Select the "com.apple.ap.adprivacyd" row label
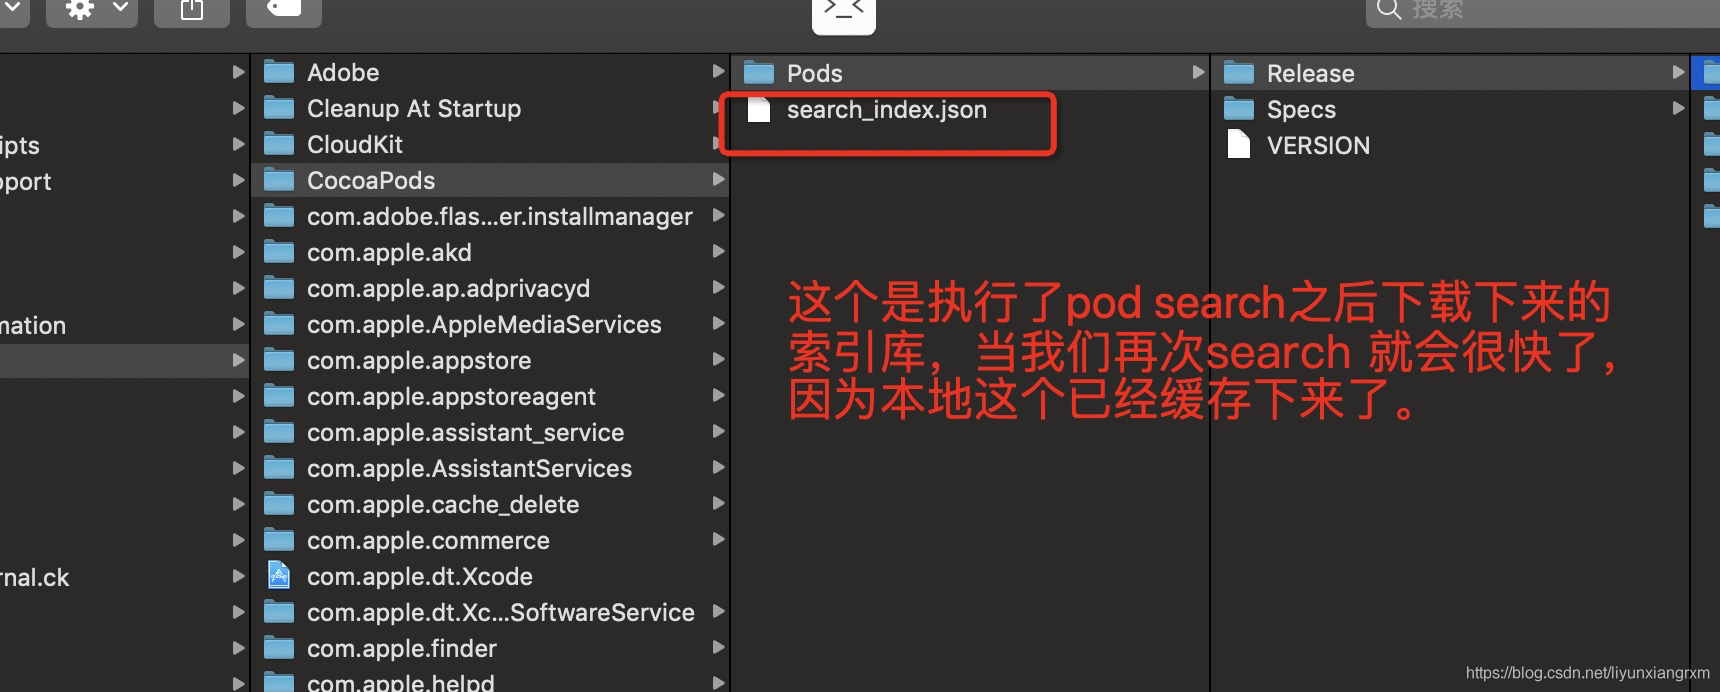Screen dimensions: 1720x692 pyautogui.click(x=448, y=289)
